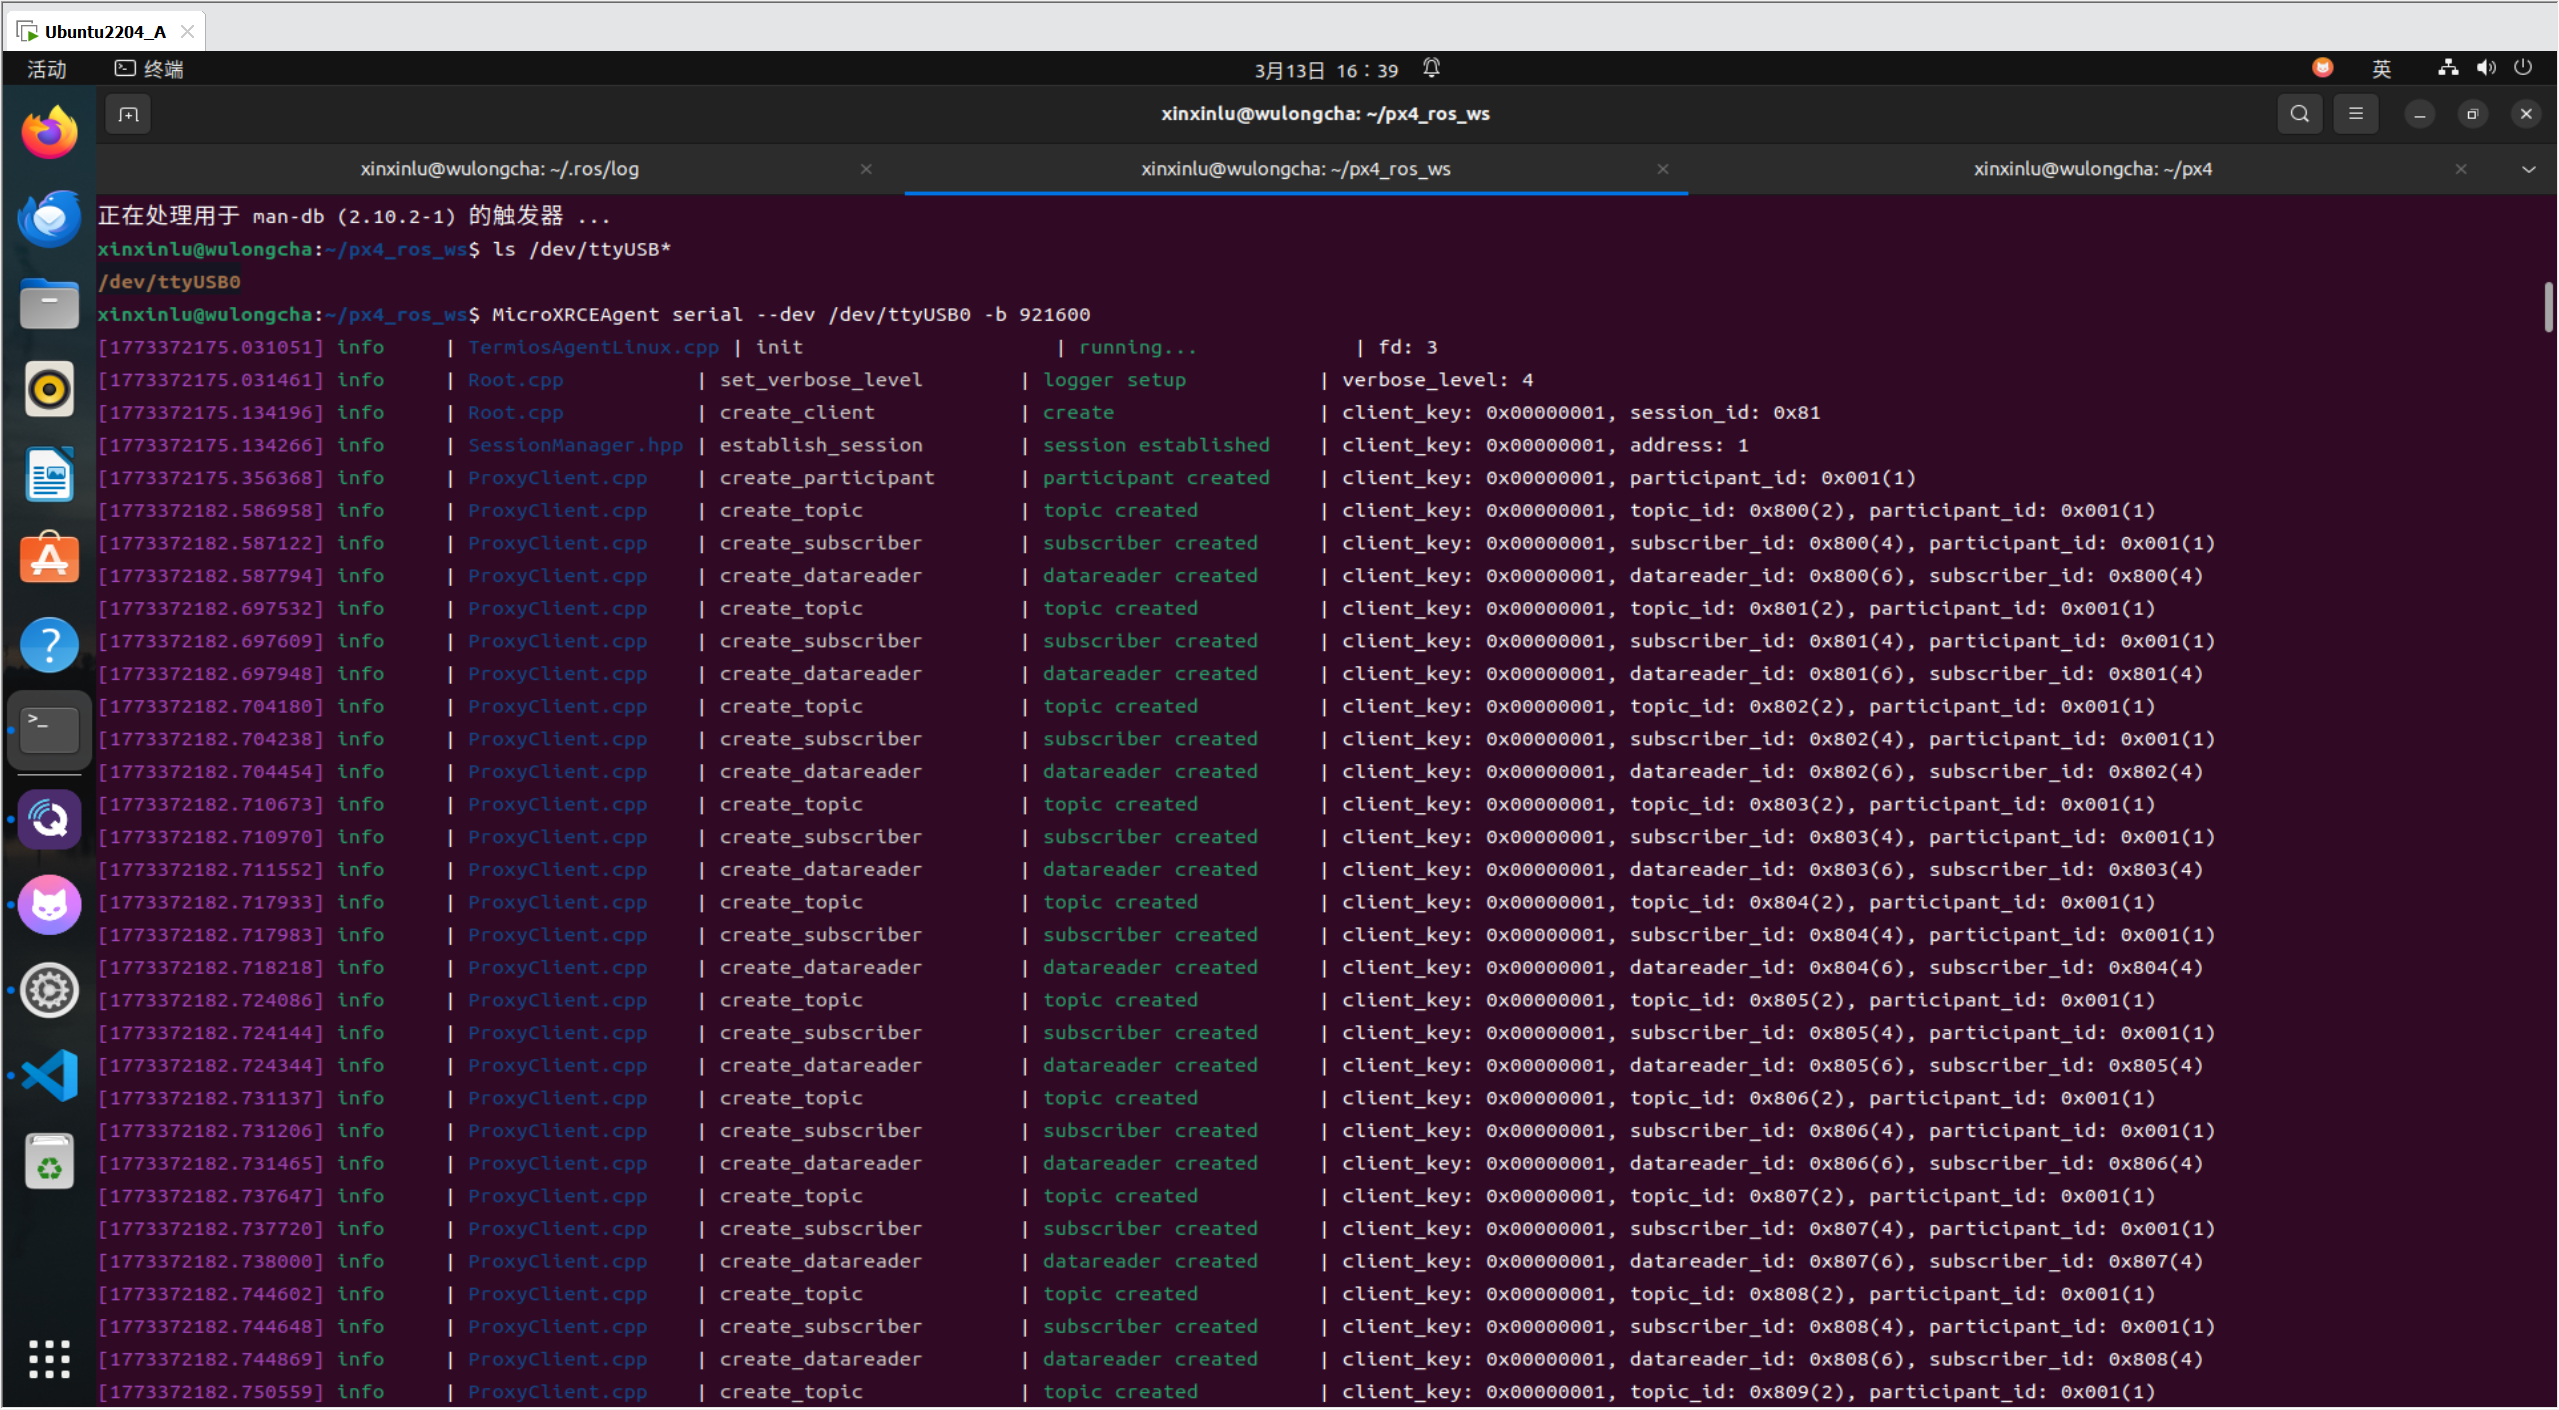
Task: Open Rhythmbox music player from dock
Action: tap(49, 389)
